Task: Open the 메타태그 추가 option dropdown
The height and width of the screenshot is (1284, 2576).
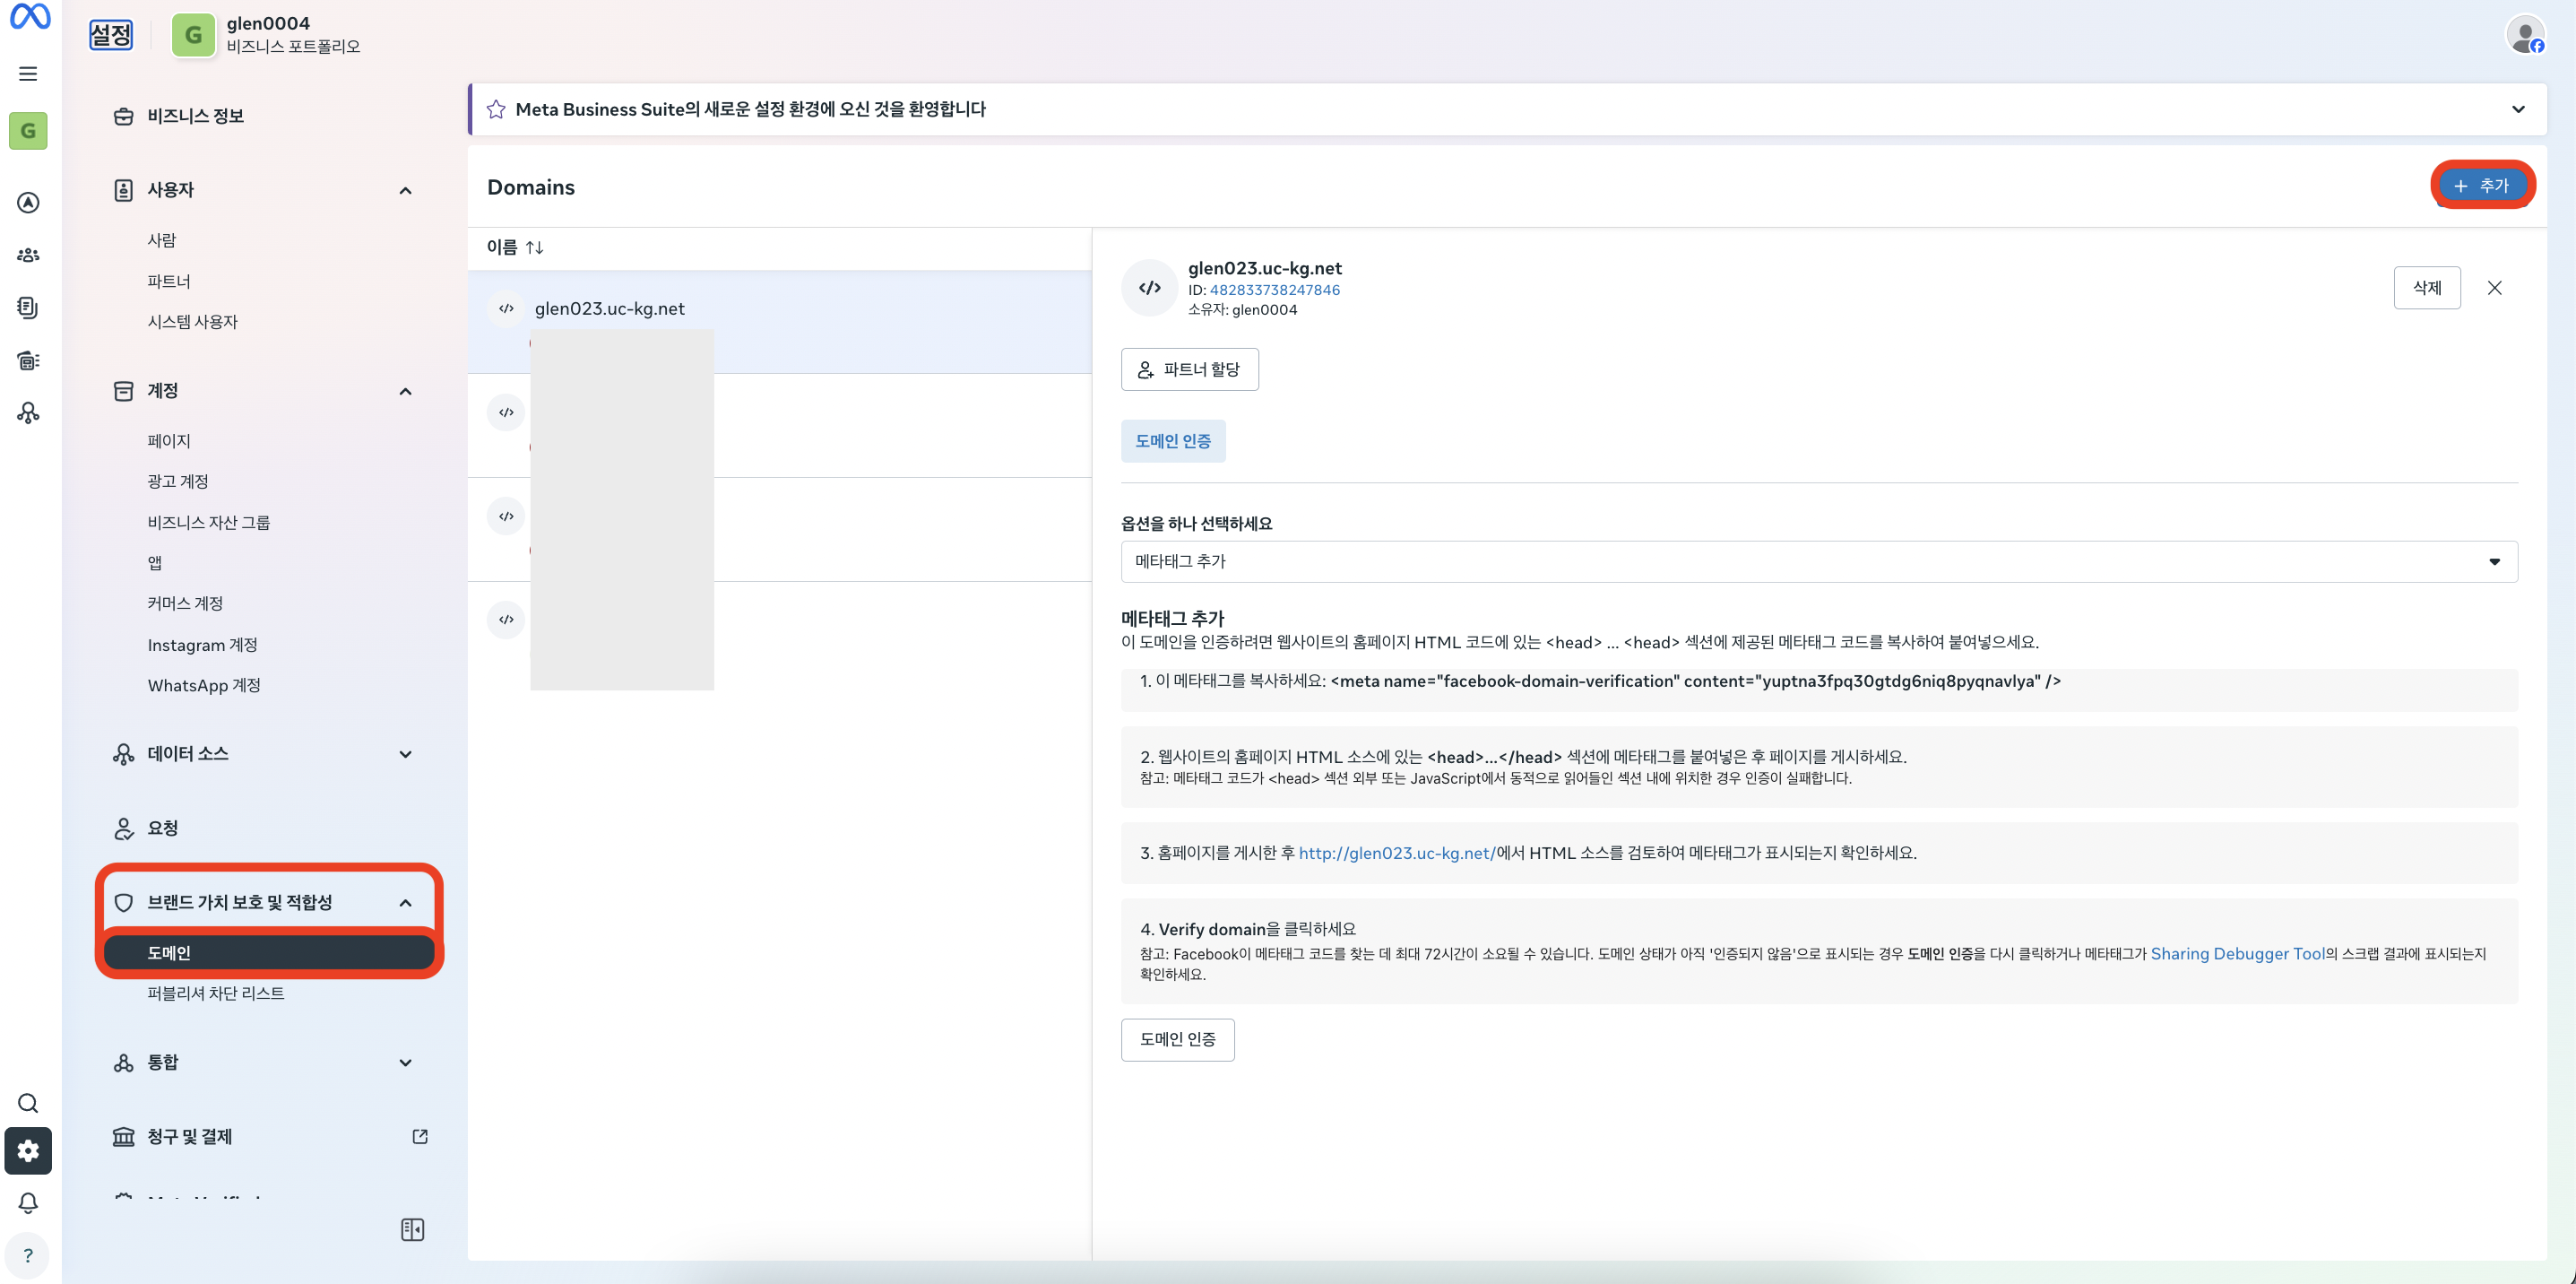Action: pos(1818,562)
